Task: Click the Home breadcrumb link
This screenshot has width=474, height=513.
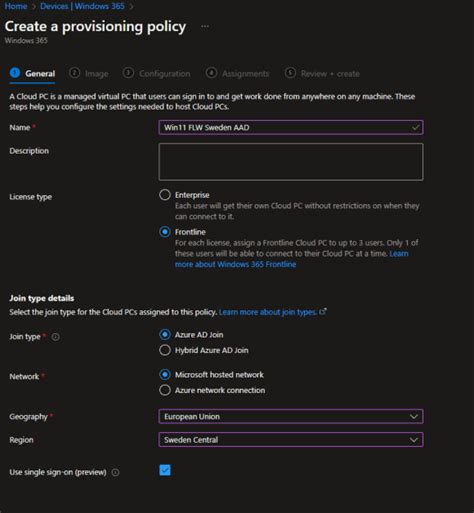Action: point(16,6)
